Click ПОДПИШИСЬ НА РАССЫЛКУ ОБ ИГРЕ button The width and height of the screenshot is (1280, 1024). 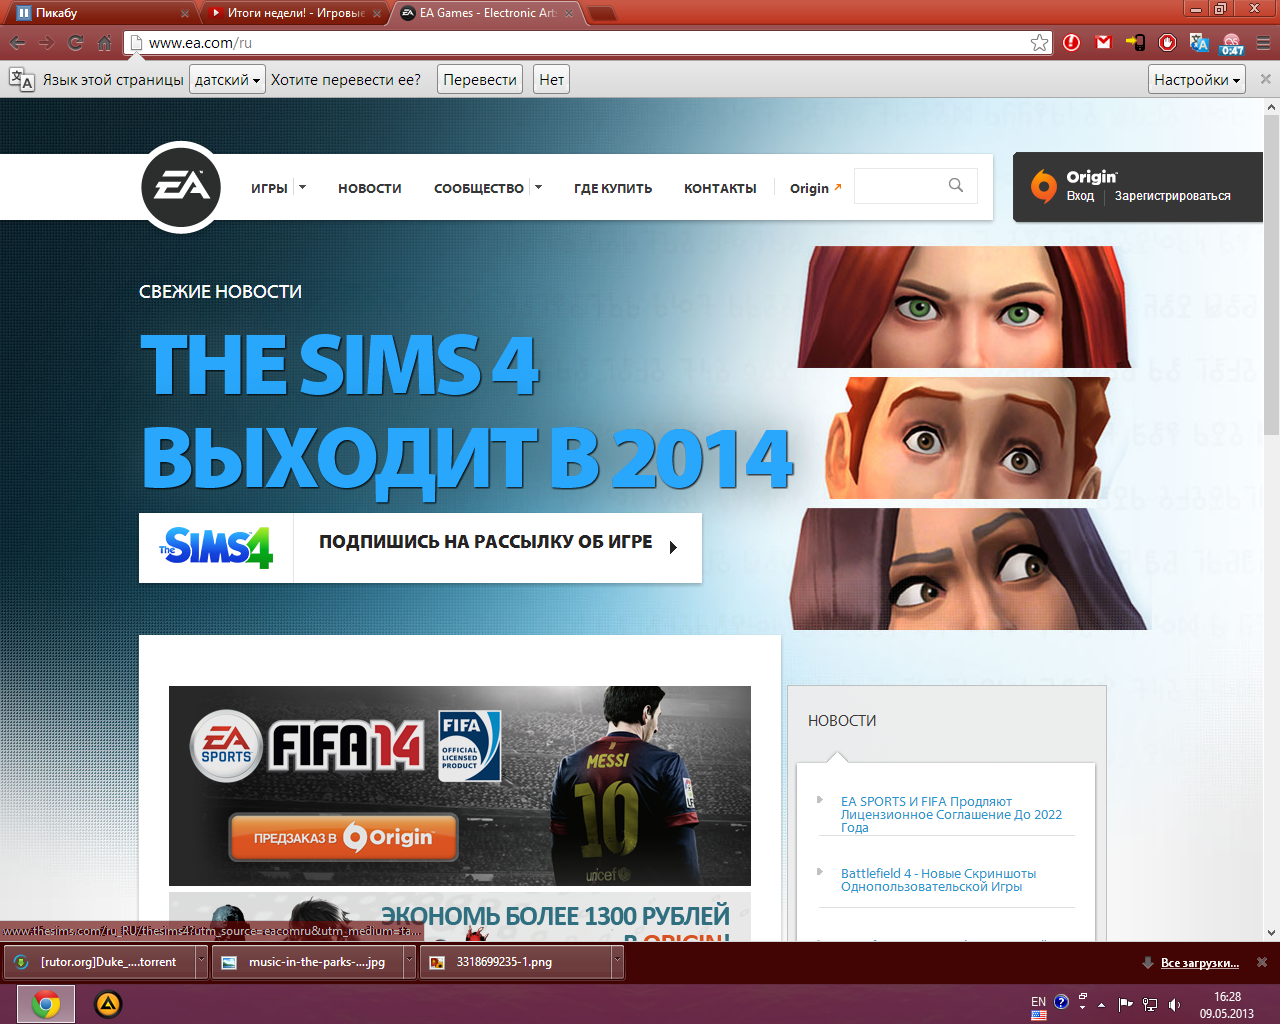tap(498, 547)
